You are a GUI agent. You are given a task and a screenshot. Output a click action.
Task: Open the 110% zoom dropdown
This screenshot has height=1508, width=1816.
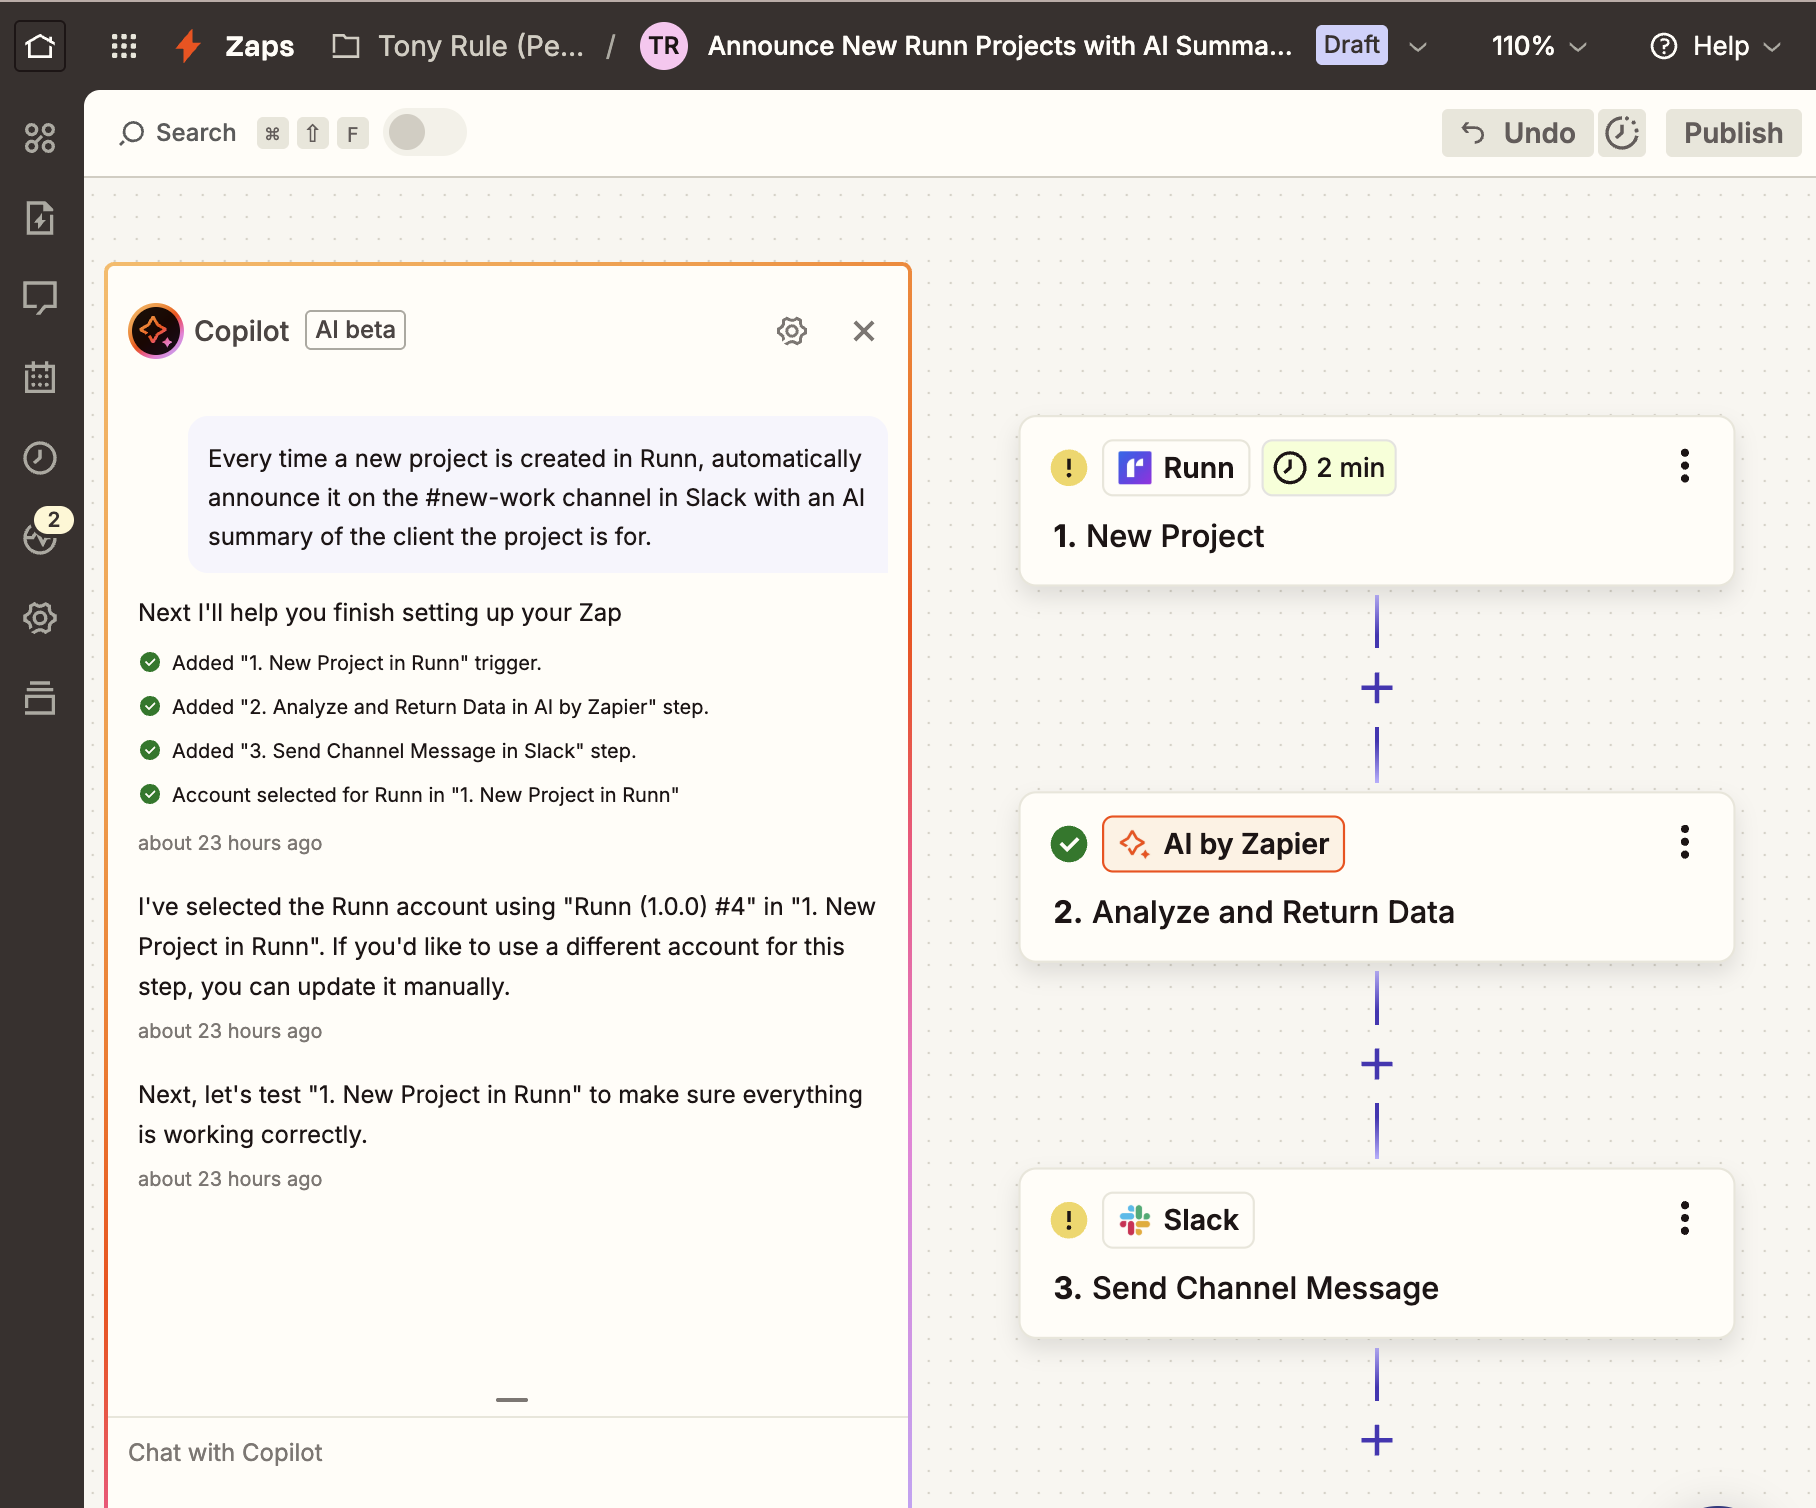[x=1538, y=46]
